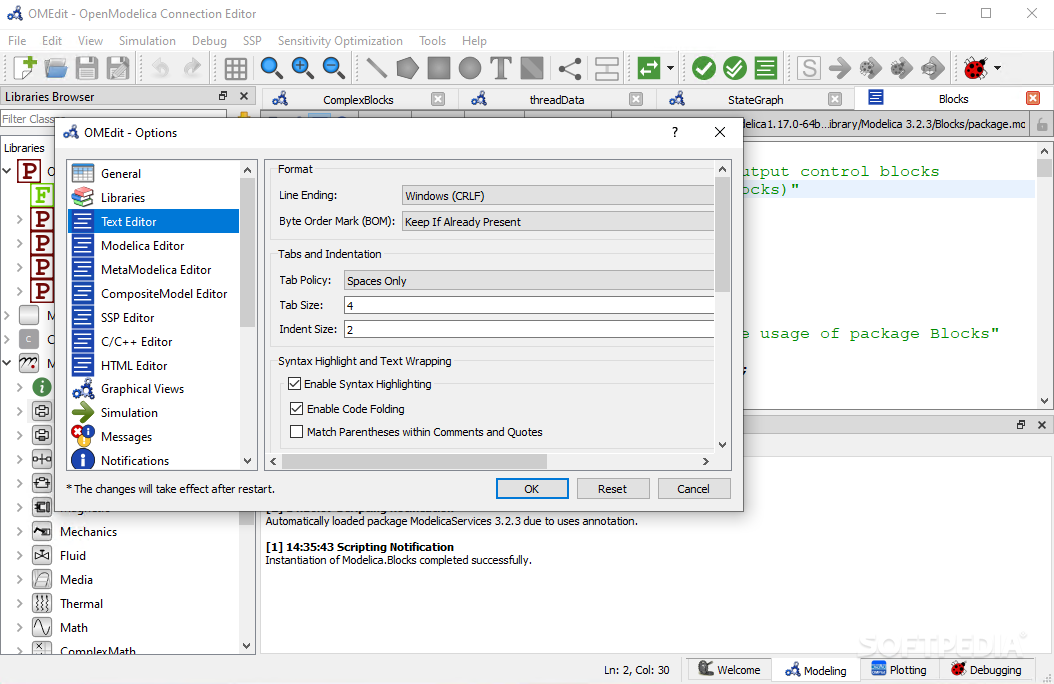Switch to the StateGraph tab
1054x684 pixels.
(756, 99)
